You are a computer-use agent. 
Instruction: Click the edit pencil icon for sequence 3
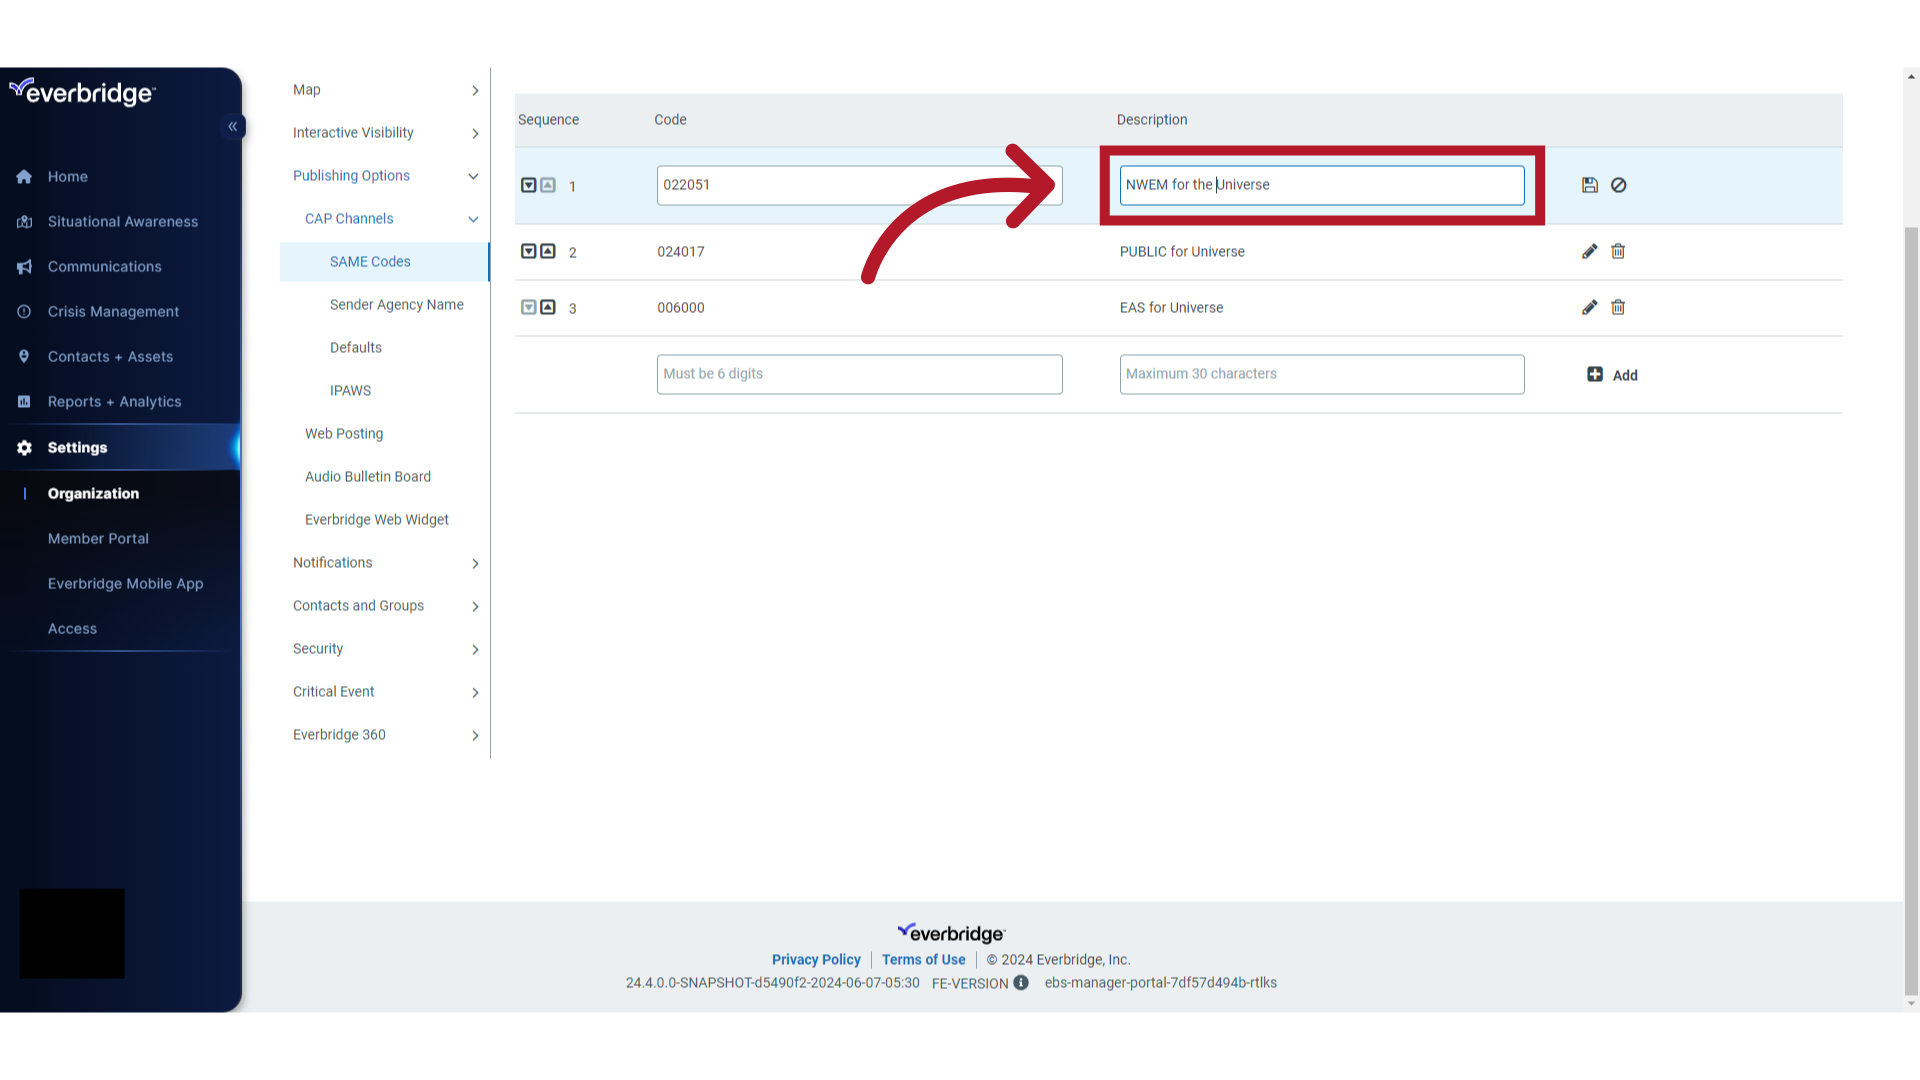coord(1589,306)
